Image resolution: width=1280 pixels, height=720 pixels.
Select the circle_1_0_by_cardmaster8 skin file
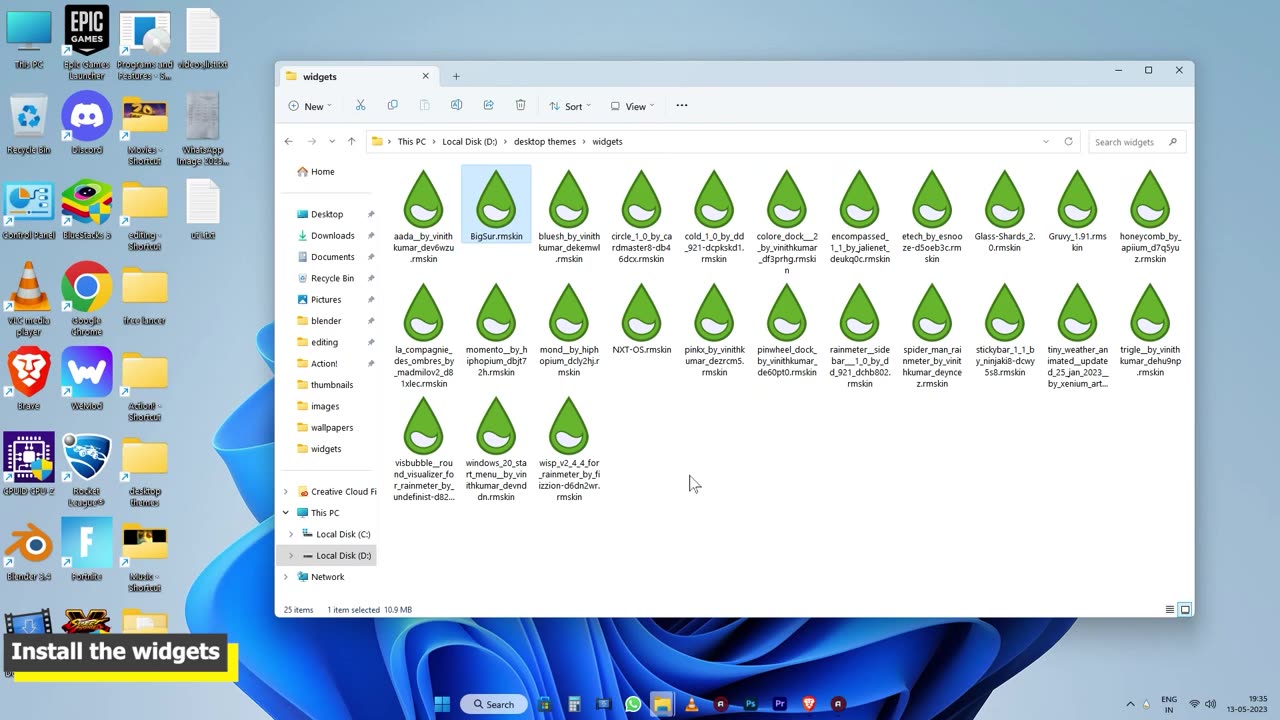(x=641, y=216)
